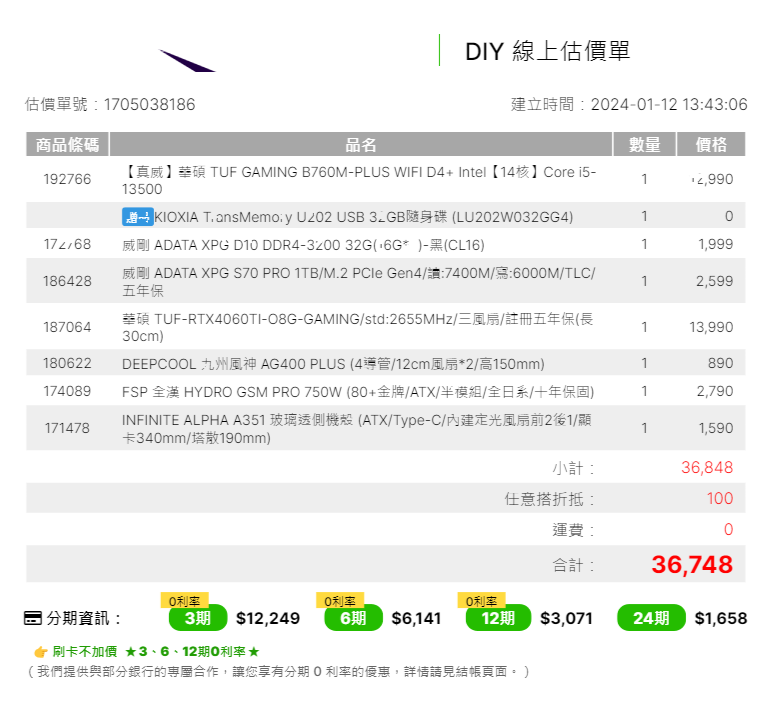Click the price 2,790
The width and height of the screenshot is (772, 703).
pos(715,391)
